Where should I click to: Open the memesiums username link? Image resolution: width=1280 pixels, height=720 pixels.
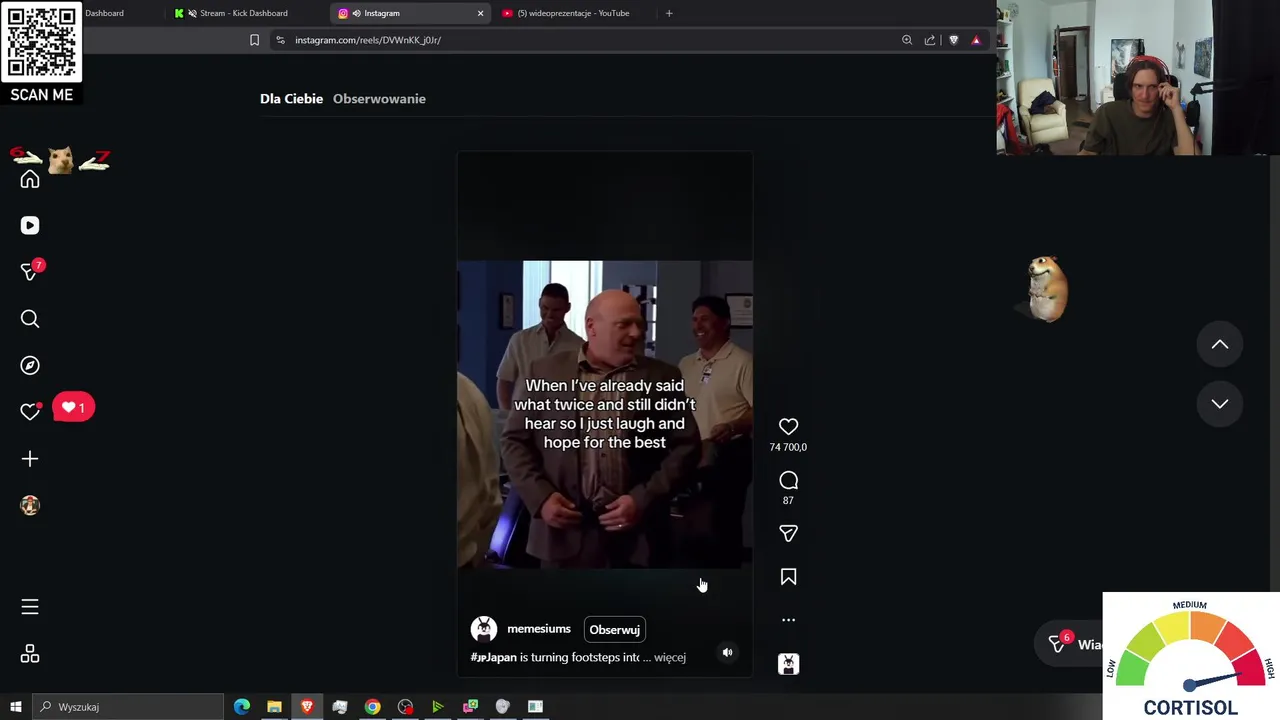tap(538, 629)
